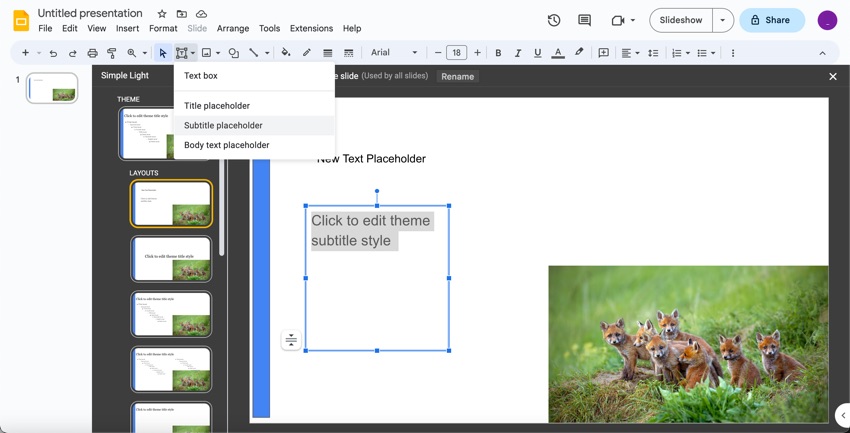850x433 pixels.
Task: Click the zoom magnifier tool
Action: click(x=132, y=53)
